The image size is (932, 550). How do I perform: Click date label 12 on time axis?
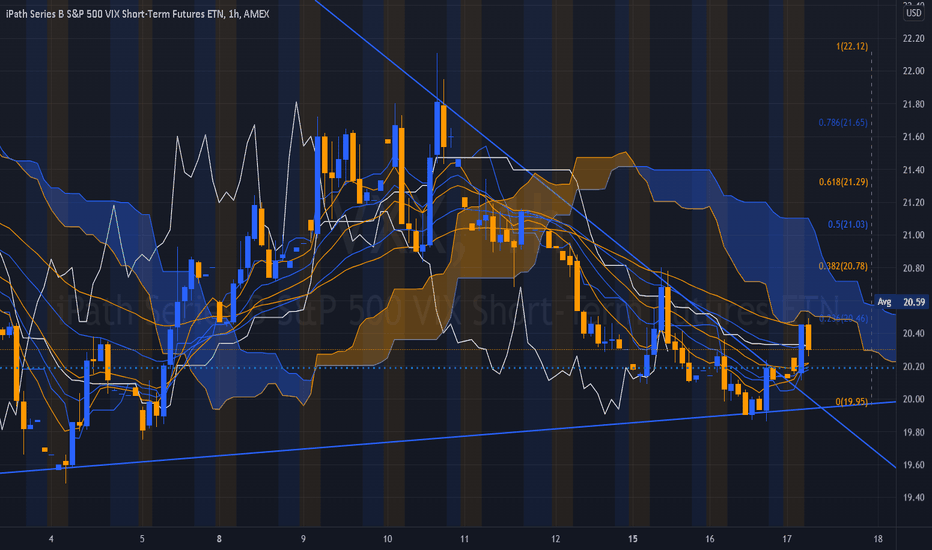pyautogui.click(x=555, y=539)
